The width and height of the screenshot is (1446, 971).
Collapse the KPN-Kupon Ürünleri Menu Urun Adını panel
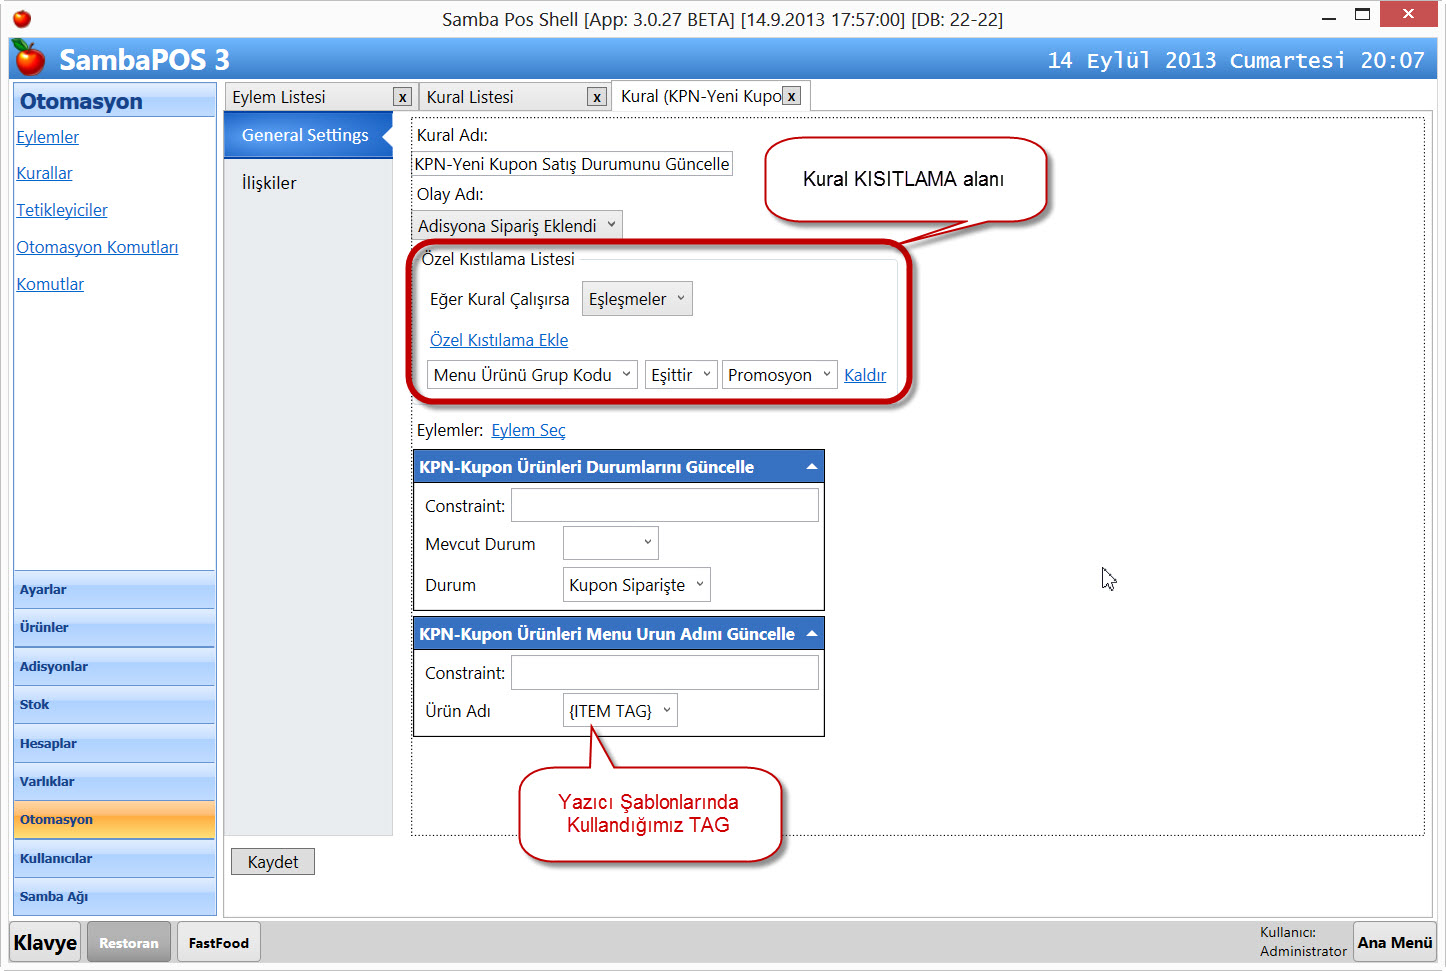point(812,634)
